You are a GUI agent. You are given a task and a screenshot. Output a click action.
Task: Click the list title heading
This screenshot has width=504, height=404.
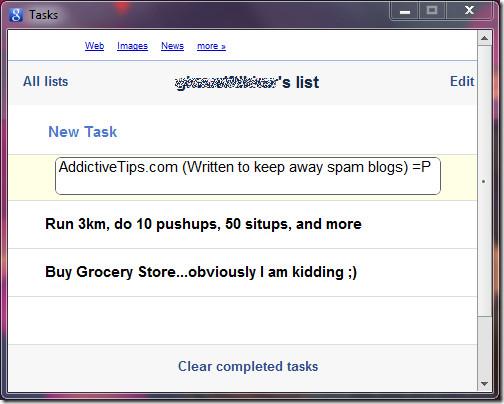tap(247, 82)
